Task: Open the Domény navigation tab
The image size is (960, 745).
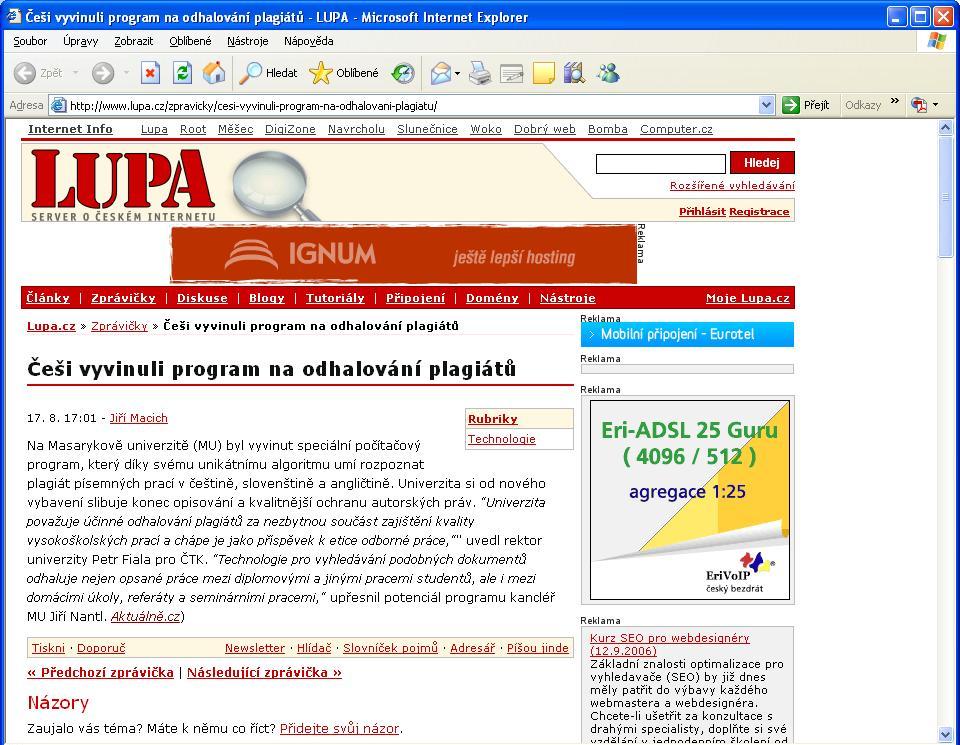Action: point(492,298)
